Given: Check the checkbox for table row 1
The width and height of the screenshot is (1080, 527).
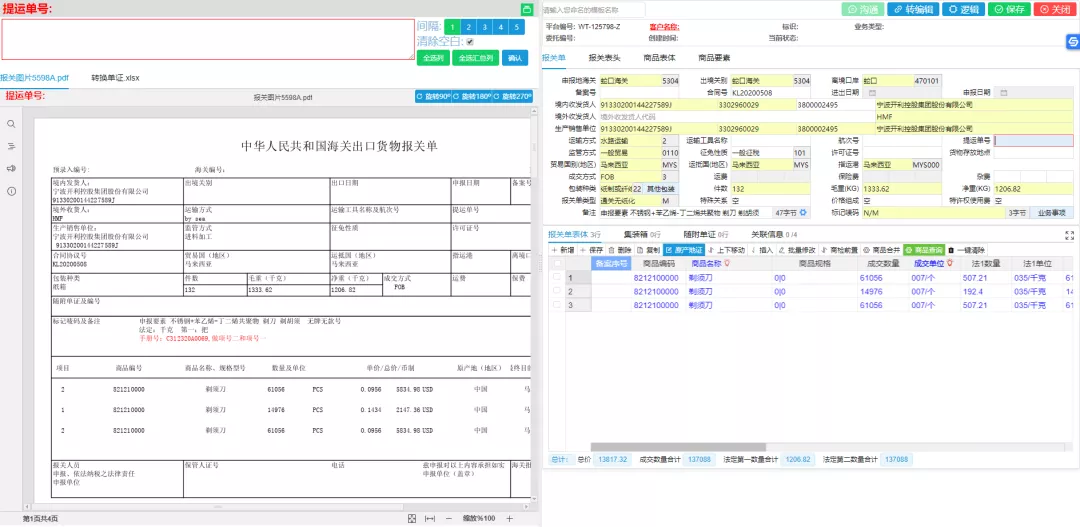Looking at the screenshot, I should point(557,277).
